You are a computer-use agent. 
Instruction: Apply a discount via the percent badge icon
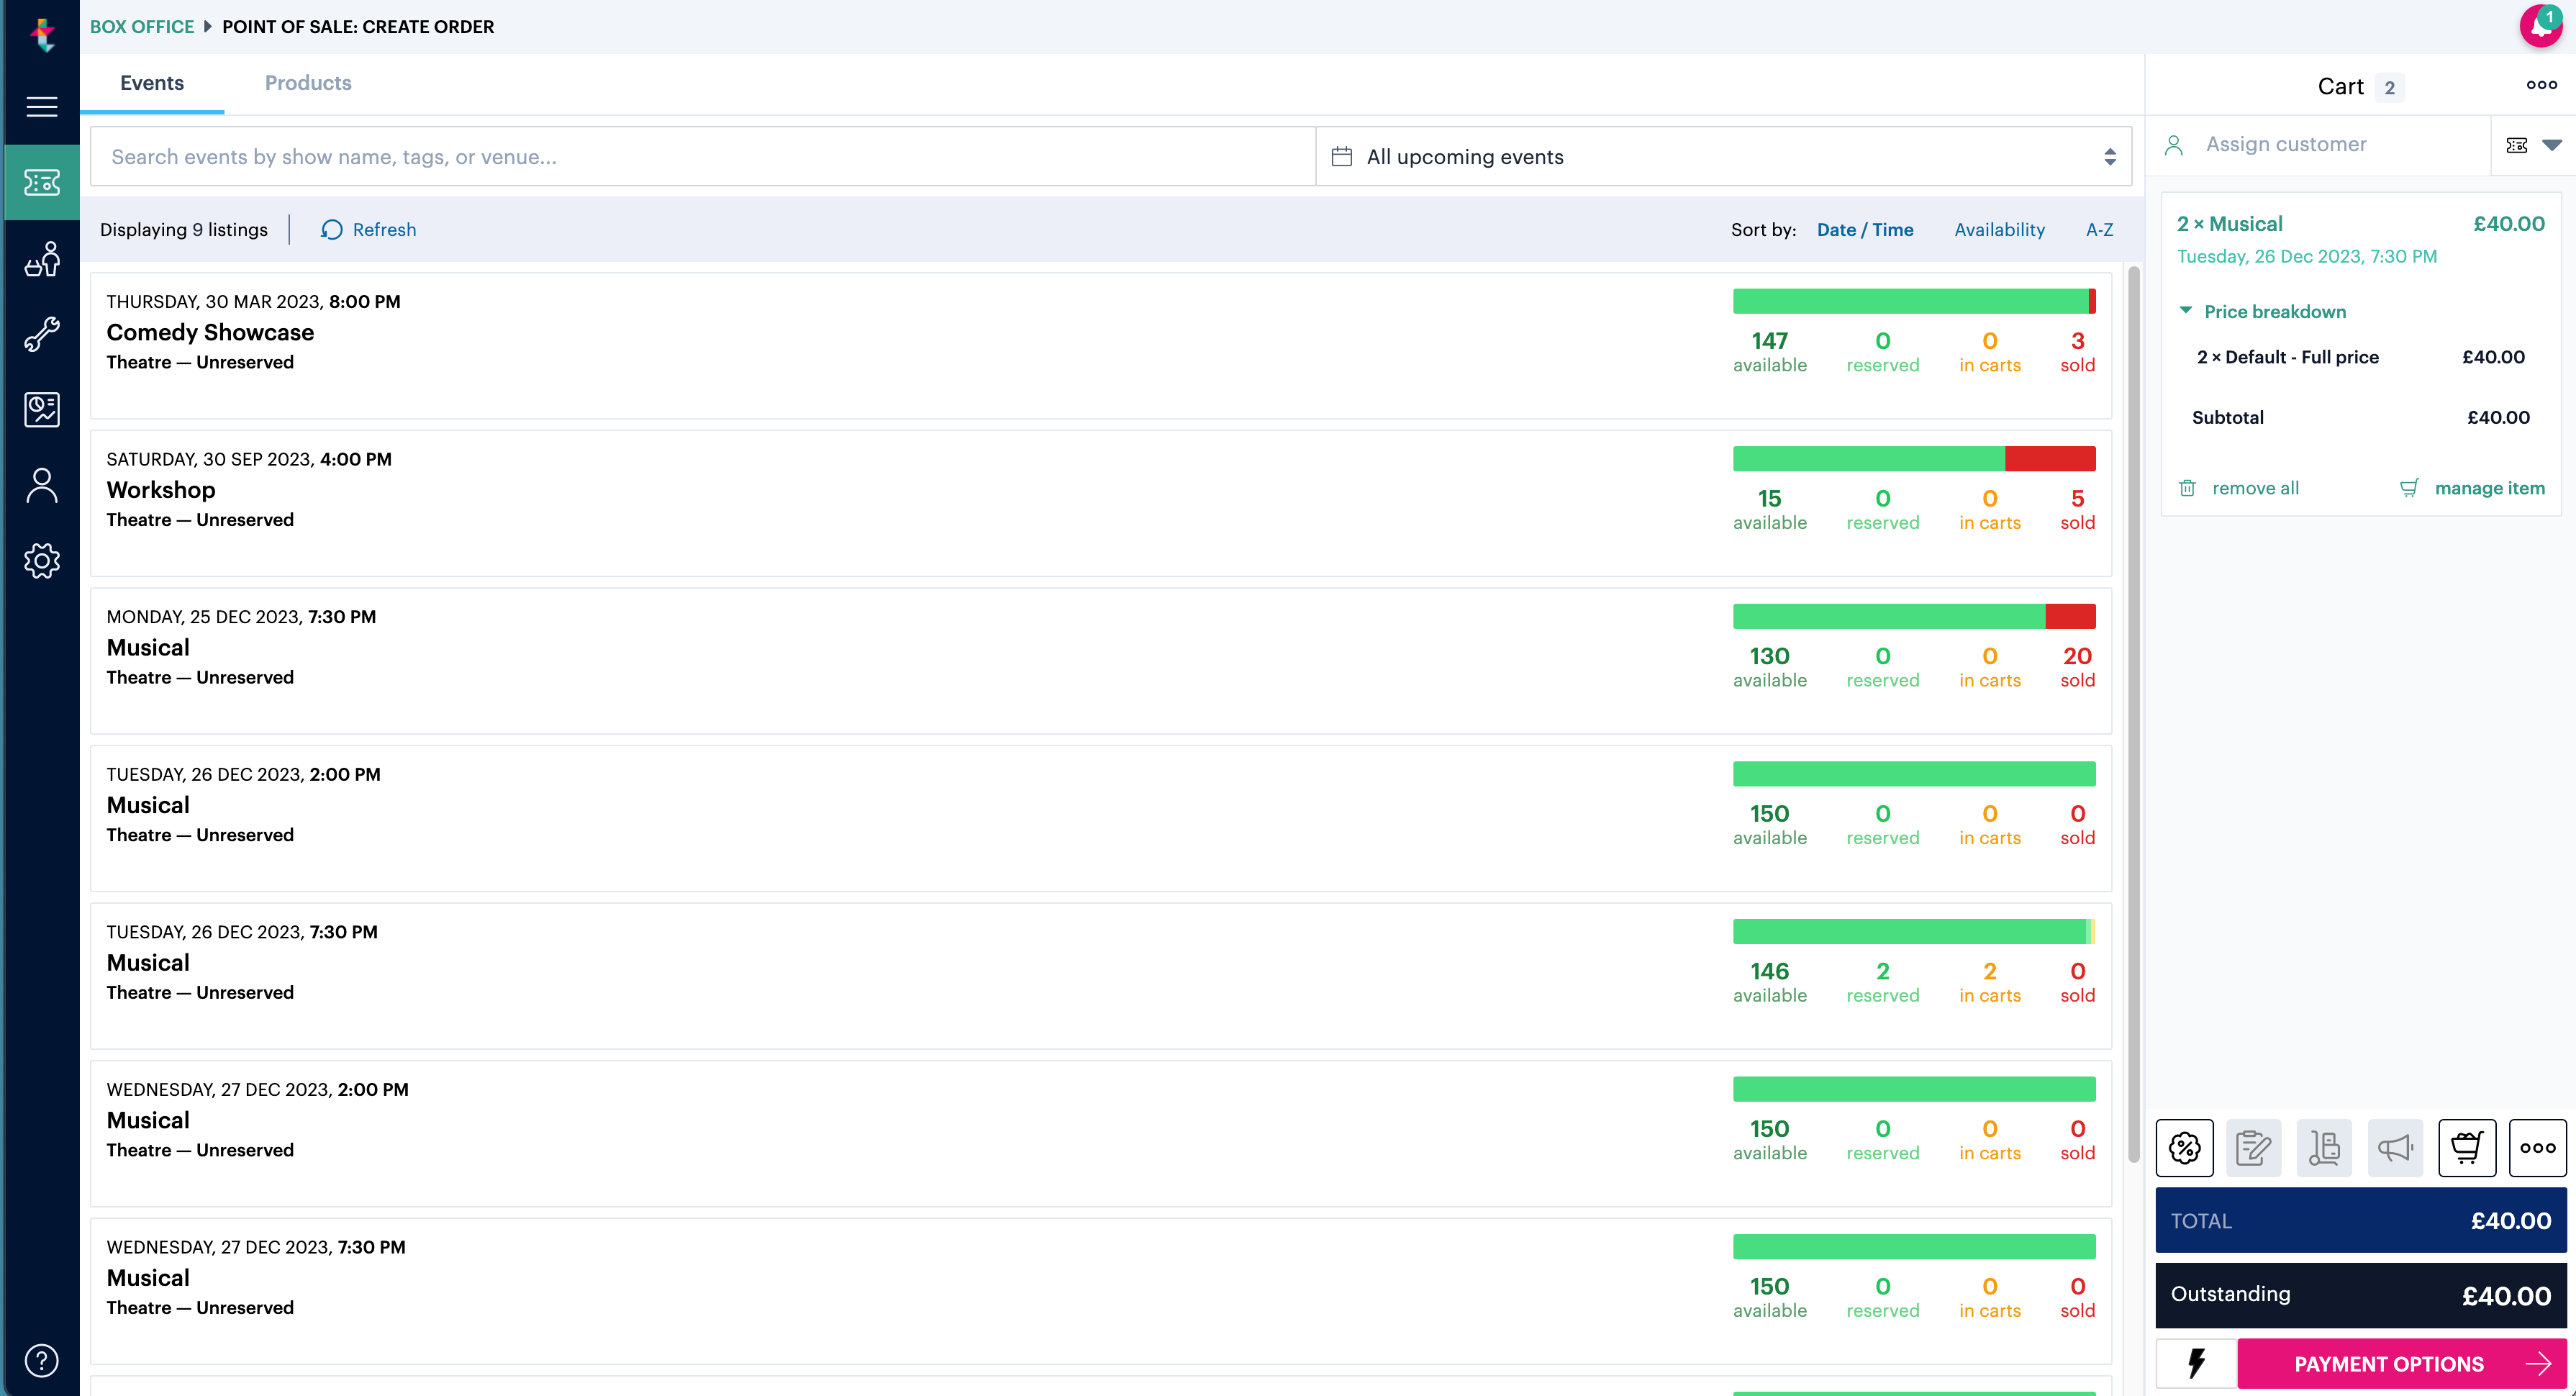point(2184,1147)
